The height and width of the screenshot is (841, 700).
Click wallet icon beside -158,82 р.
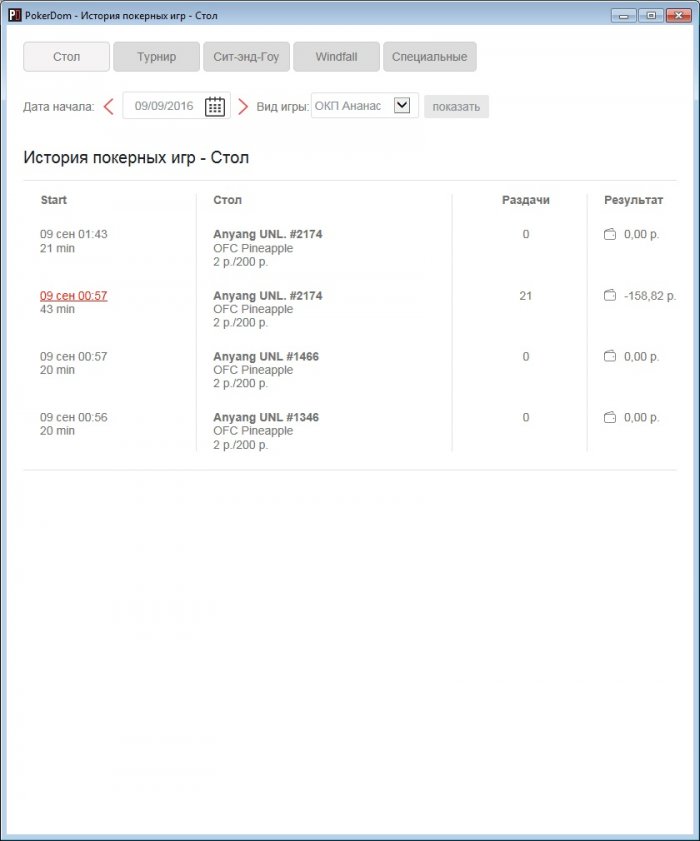click(x=610, y=296)
